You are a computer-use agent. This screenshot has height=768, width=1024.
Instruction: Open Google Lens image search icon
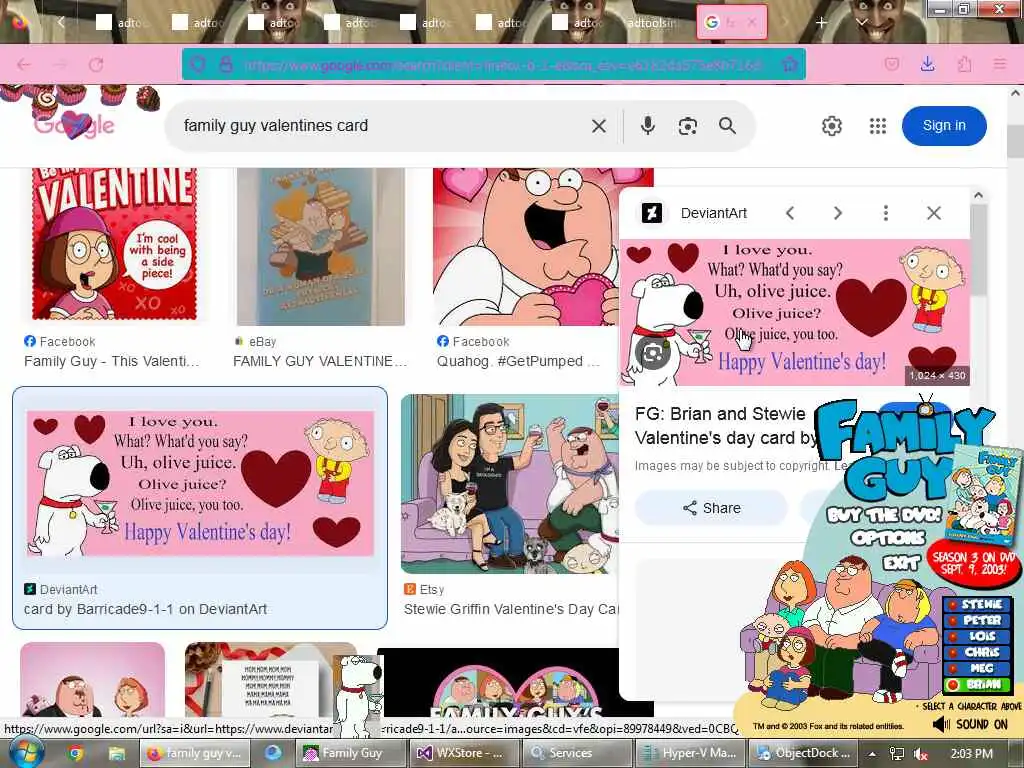click(x=687, y=126)
